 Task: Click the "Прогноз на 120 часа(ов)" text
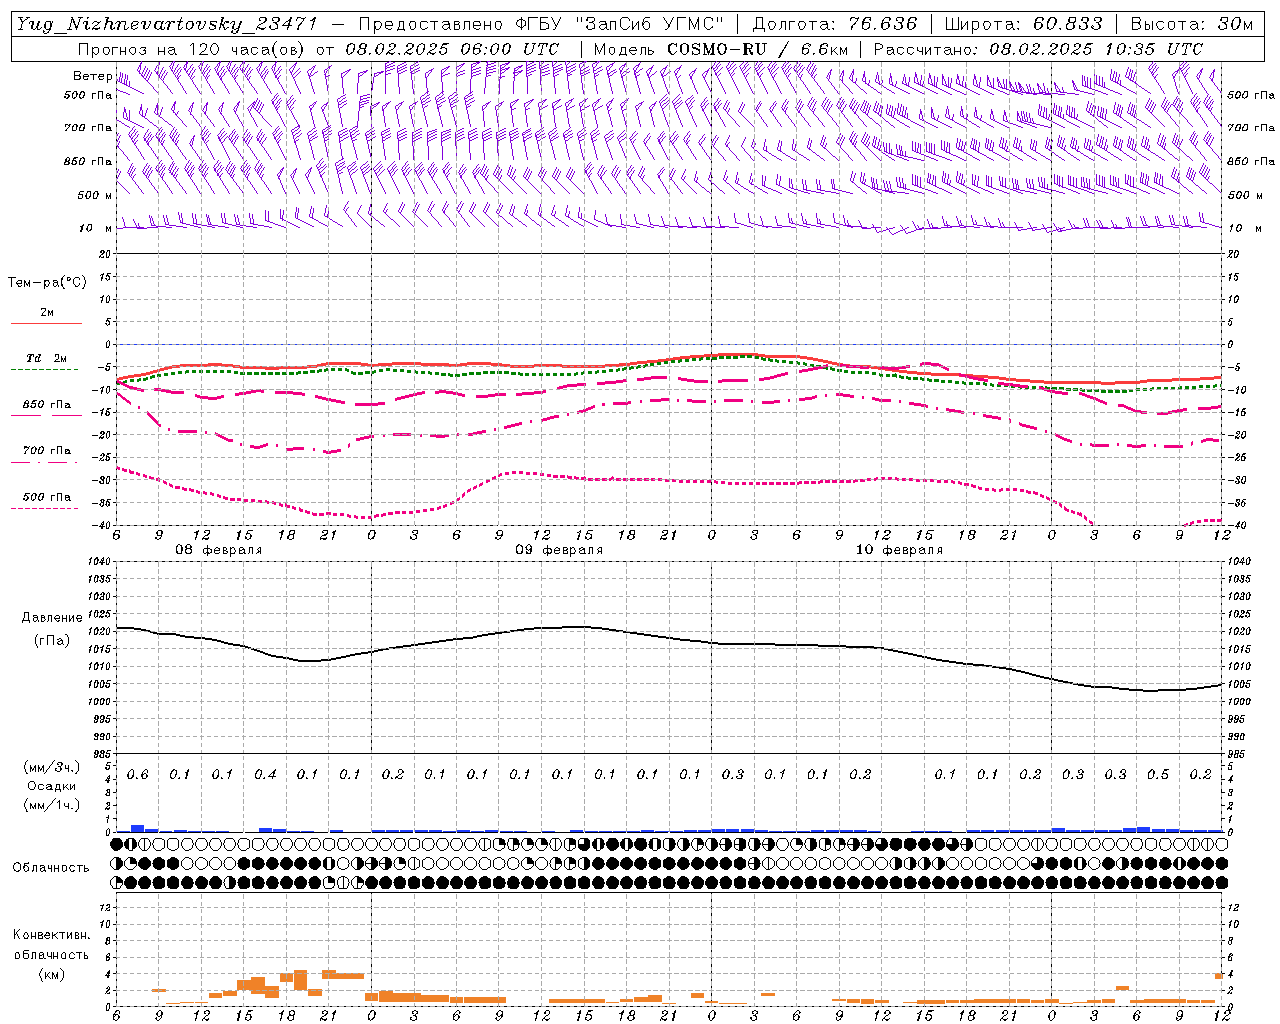[193, 49]
